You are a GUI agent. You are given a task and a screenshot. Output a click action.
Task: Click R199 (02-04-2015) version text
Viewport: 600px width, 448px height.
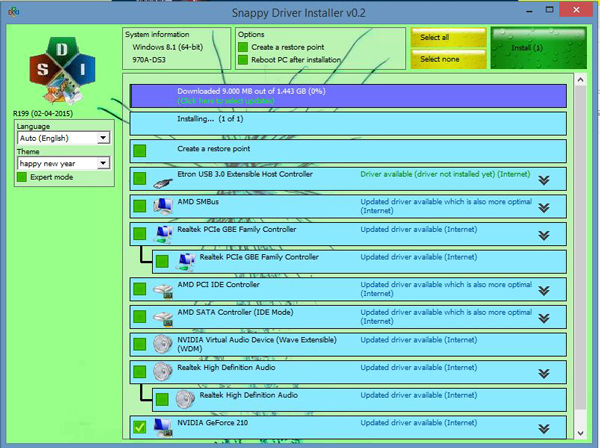(43, 113)
